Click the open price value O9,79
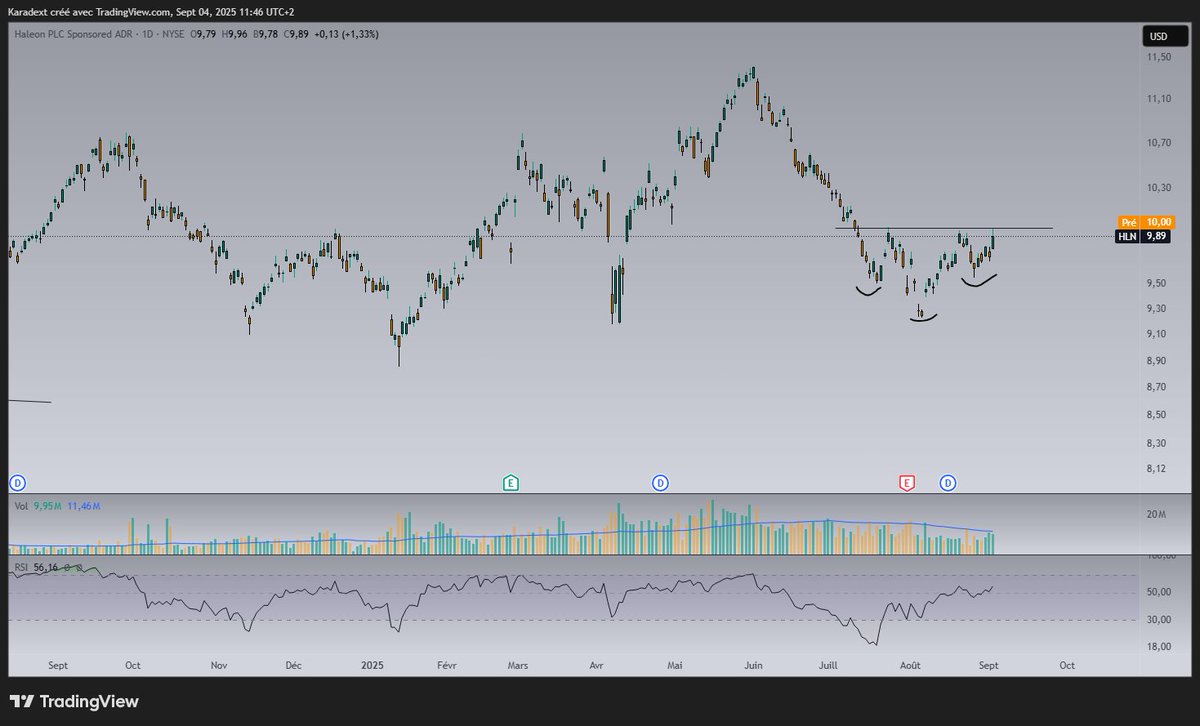The width and height of the screenshot is (1200, 726). [203, 34]
